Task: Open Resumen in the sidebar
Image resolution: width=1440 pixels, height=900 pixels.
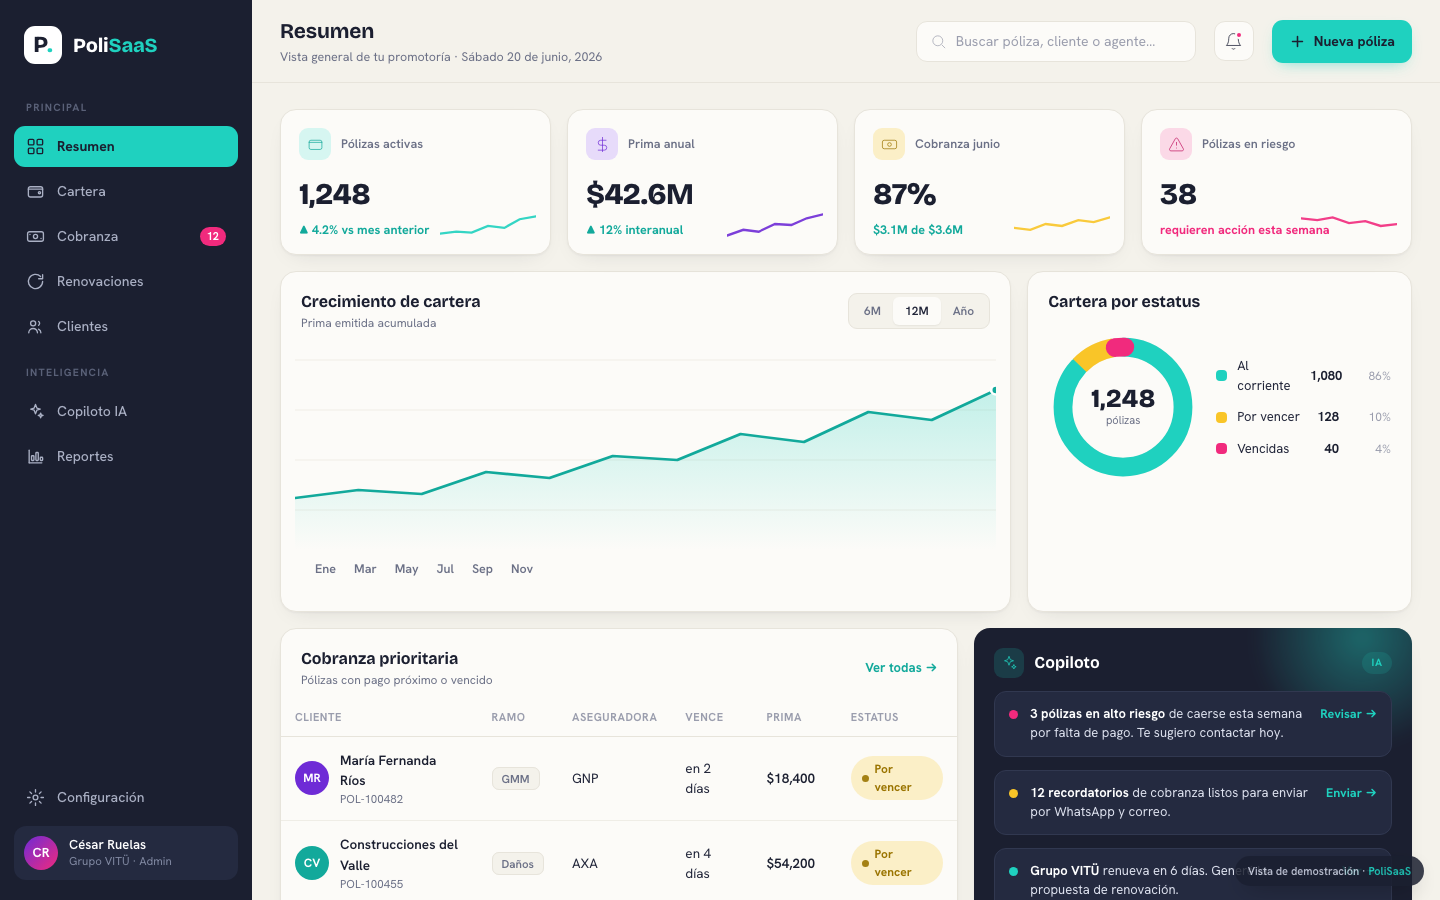Action: tap(126, 146)
